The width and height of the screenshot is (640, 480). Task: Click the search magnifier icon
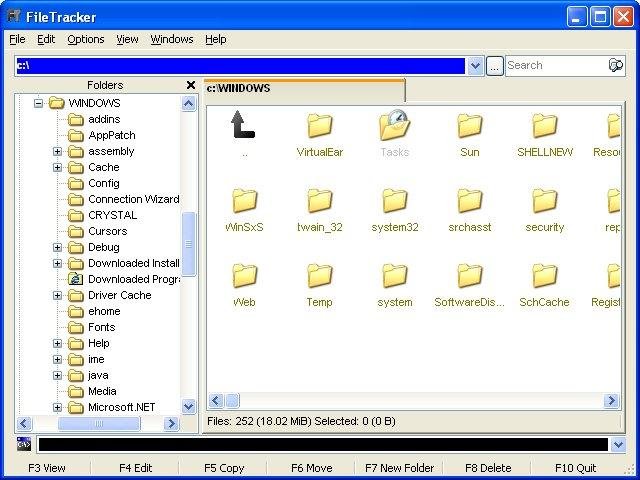point(616,65)
